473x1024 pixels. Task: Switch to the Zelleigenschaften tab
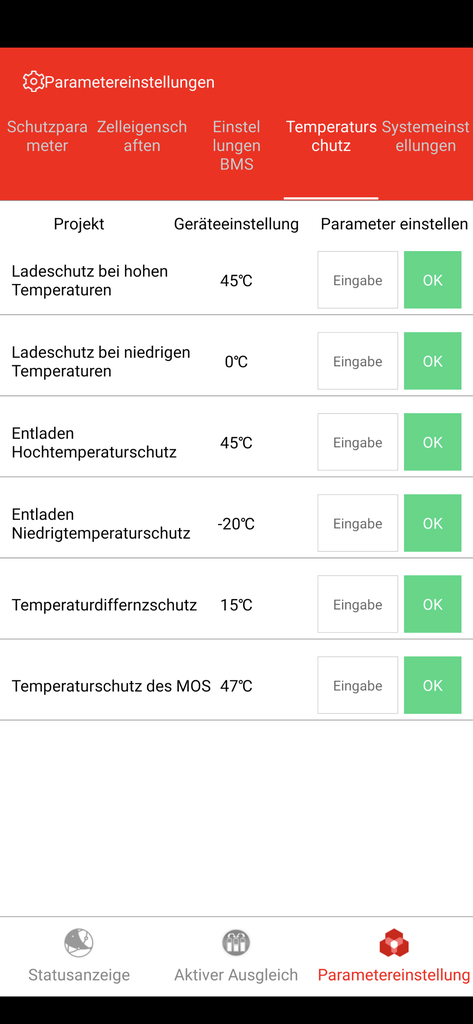142,136
